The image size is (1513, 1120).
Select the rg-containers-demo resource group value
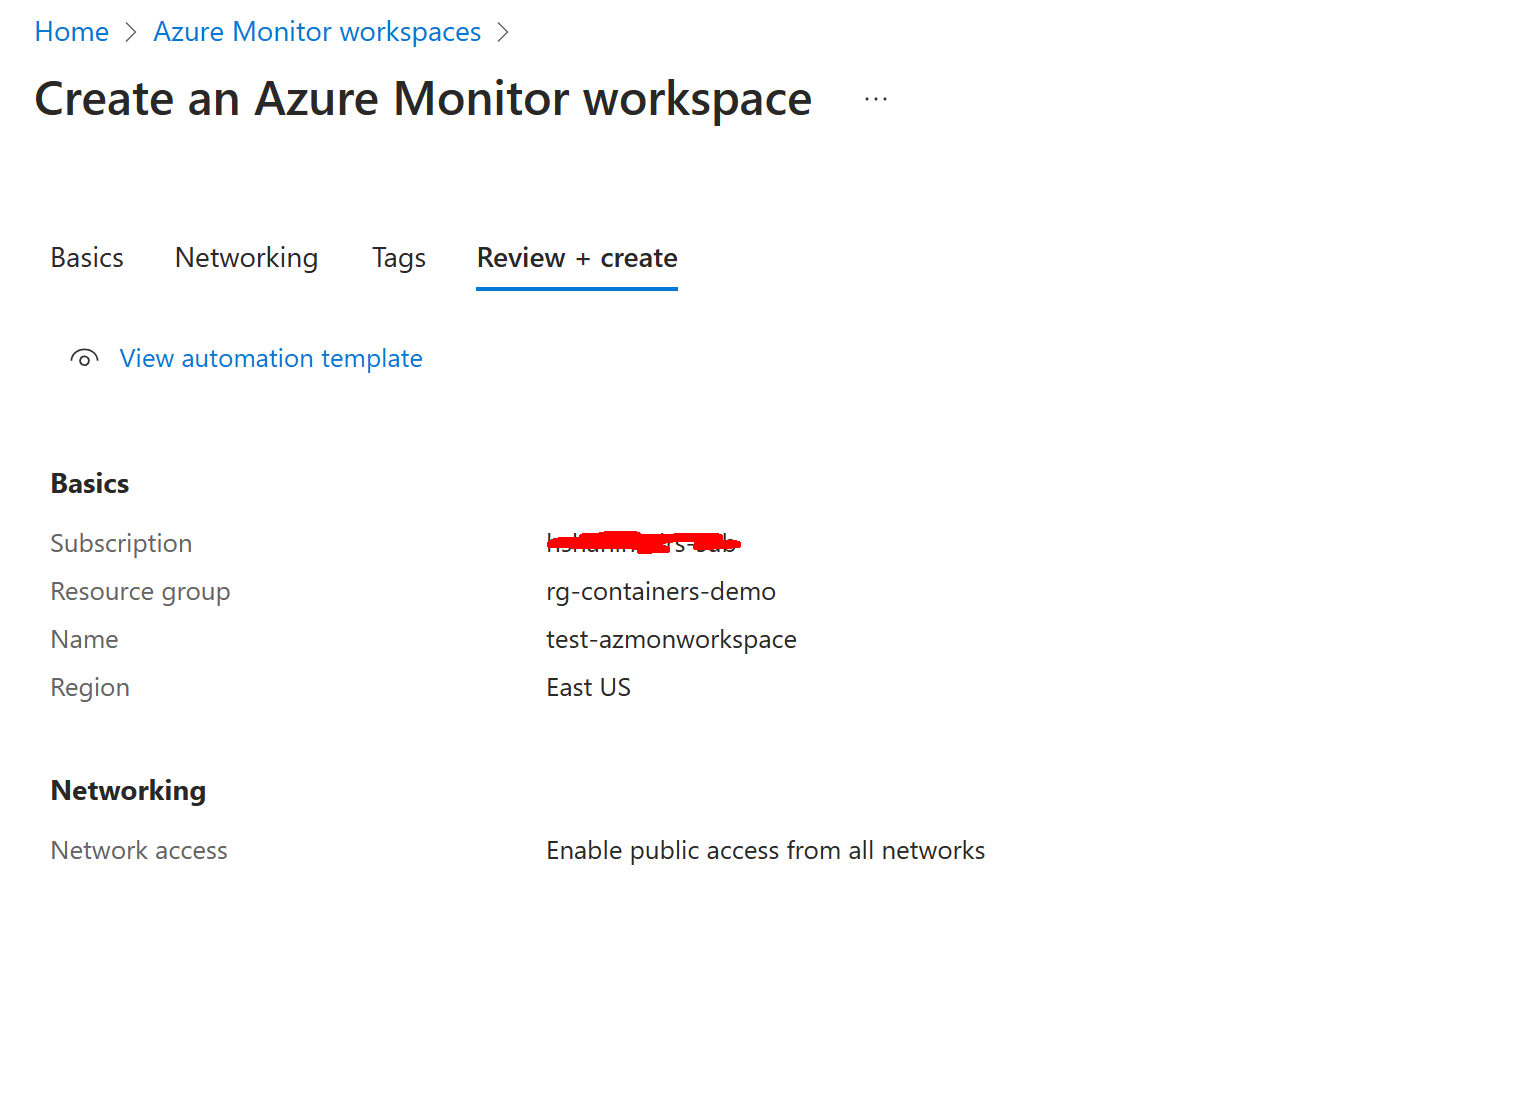[x=661, y=591]
